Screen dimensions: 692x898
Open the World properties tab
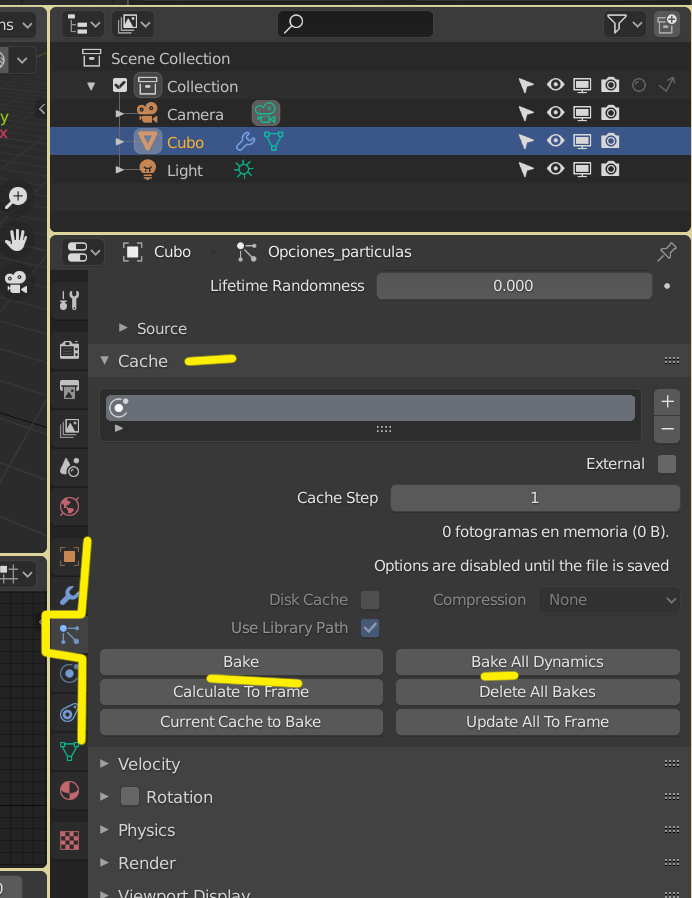coord(69,506)
